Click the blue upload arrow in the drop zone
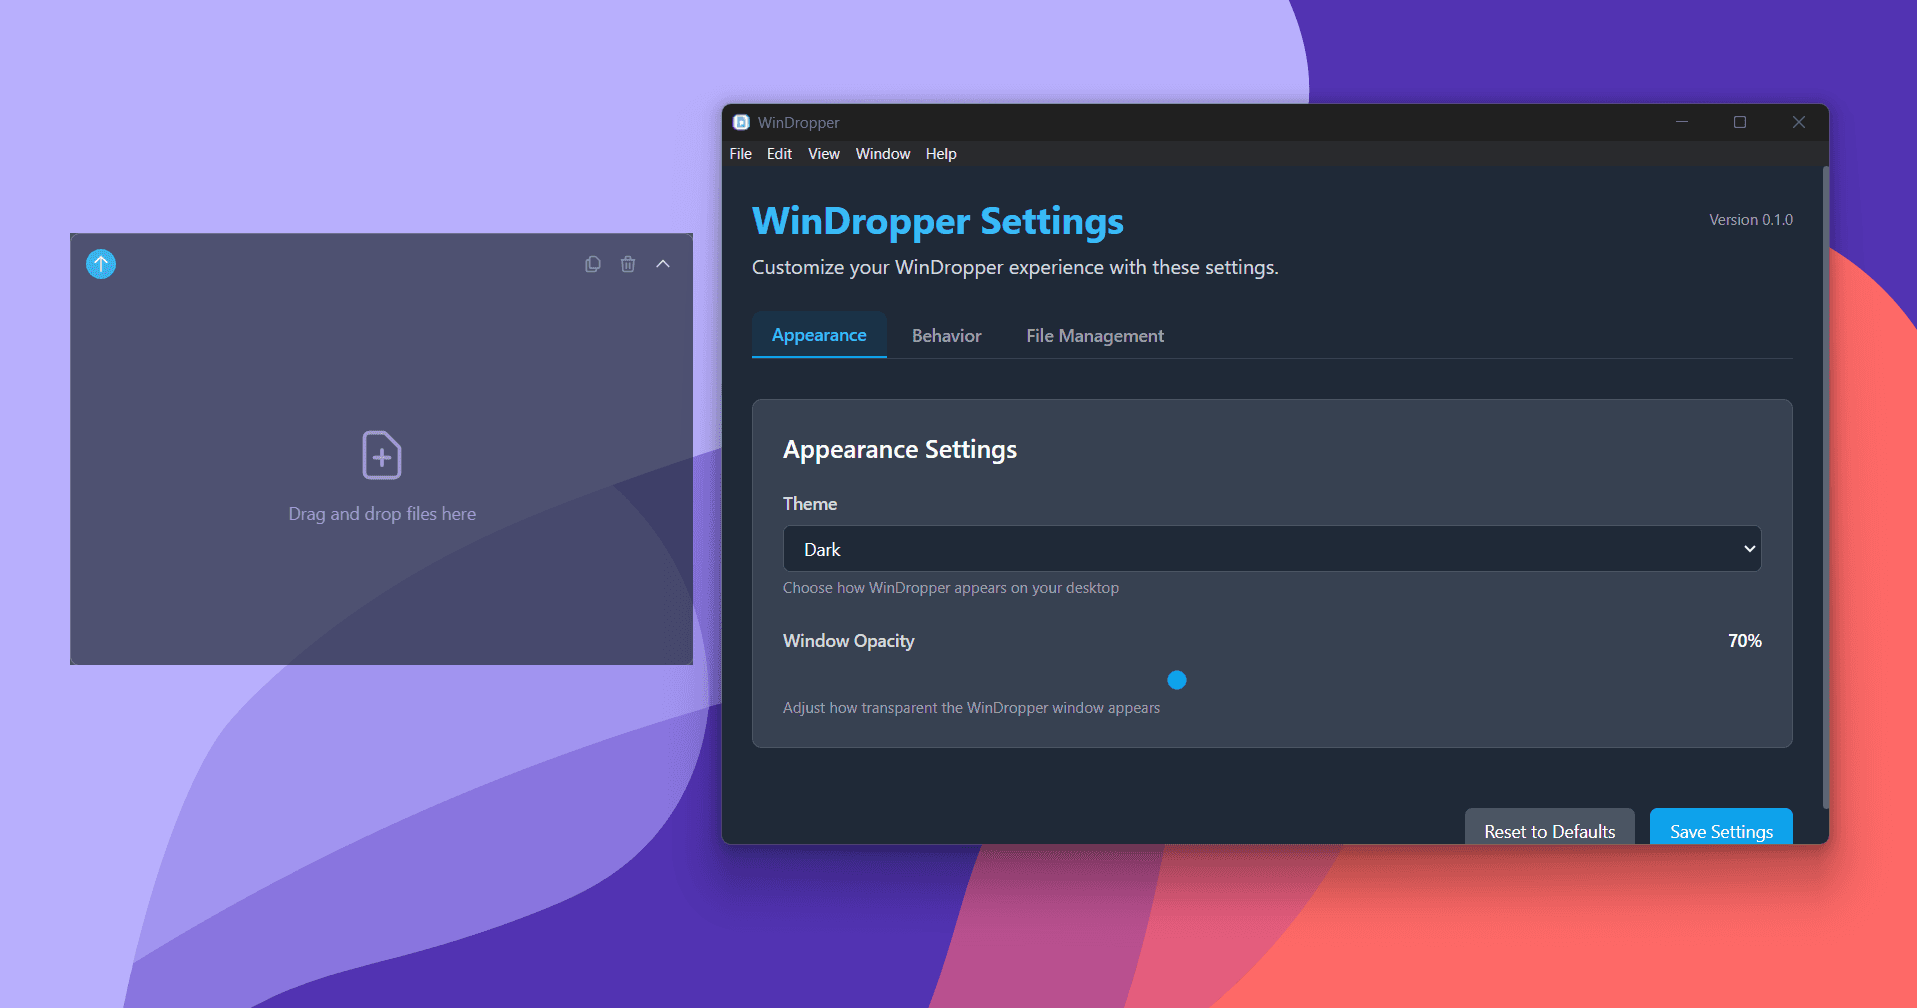 [x=100, y=264]
